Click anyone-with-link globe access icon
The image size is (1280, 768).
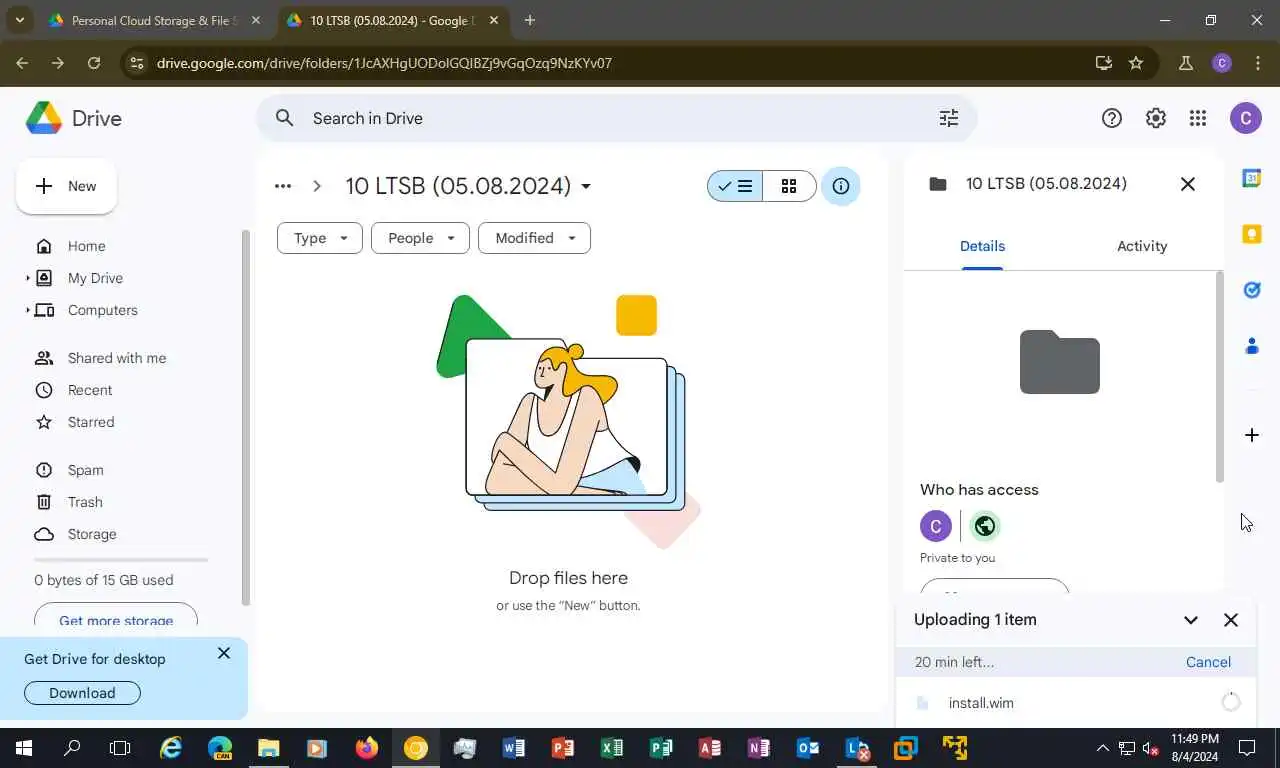pyautogui.click(x=985, y=526)
